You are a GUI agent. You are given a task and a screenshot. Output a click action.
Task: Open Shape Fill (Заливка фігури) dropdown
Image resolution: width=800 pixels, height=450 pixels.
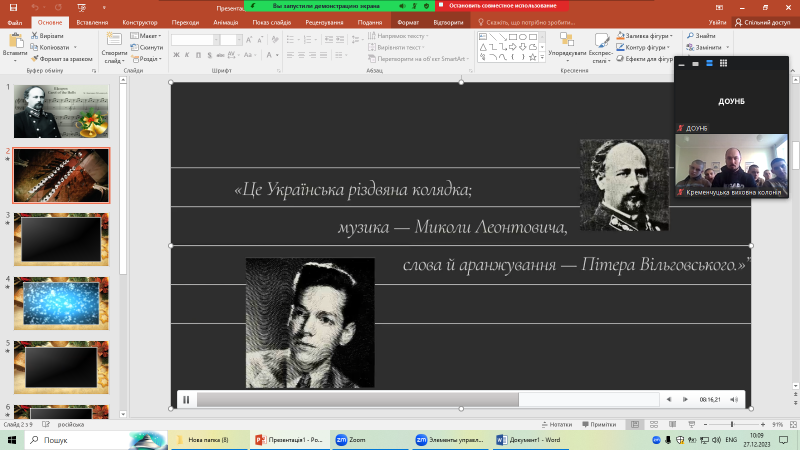click(645, 36)
